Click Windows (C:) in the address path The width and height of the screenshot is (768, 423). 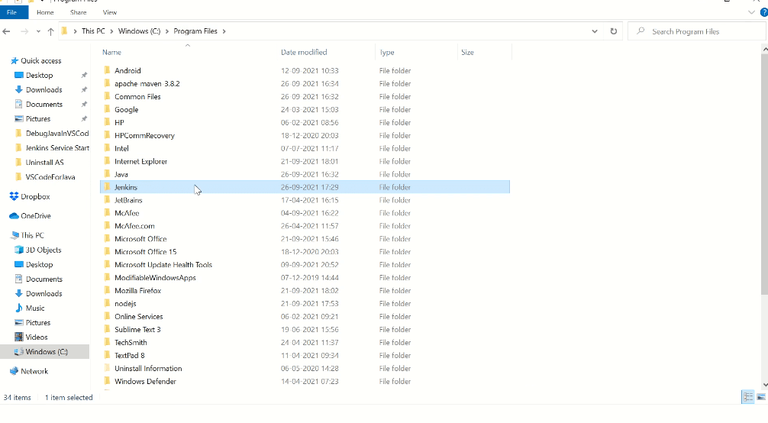tap(139, 31)
